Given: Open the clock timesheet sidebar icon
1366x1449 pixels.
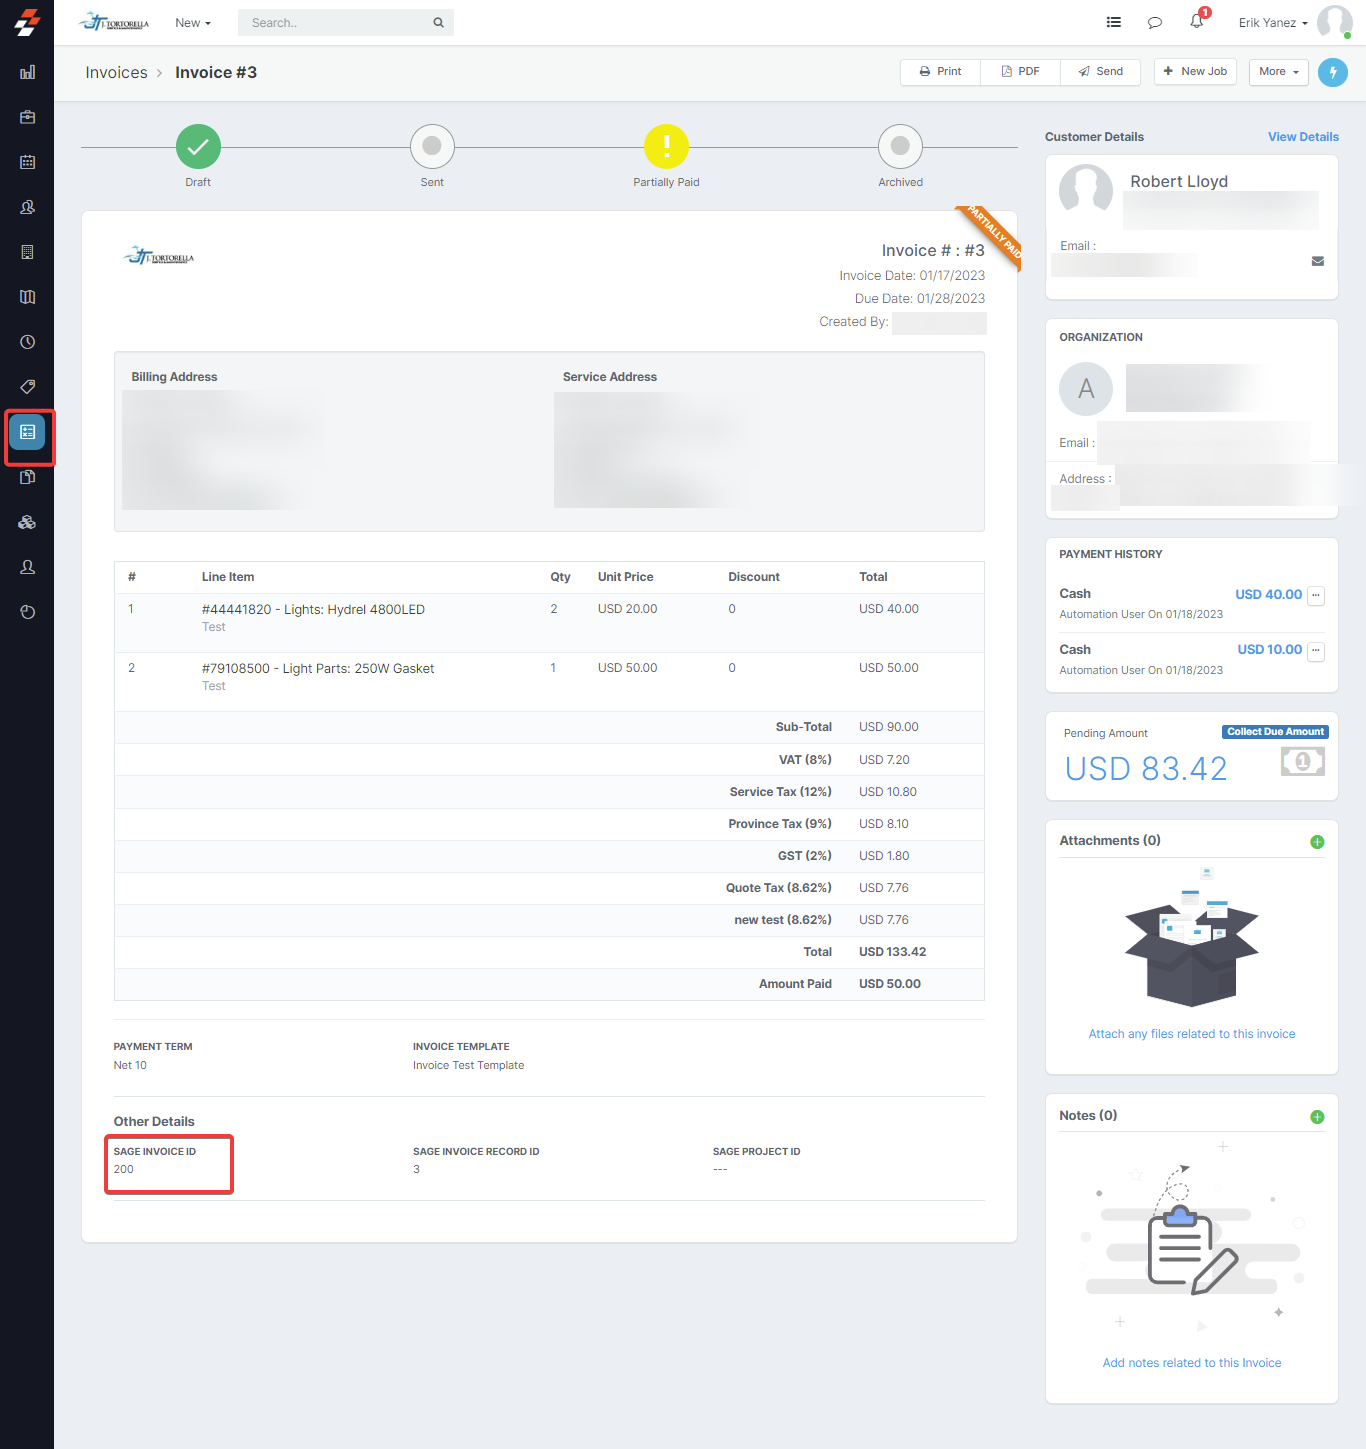Looking at the screenshot, I should tap(27, 342).
